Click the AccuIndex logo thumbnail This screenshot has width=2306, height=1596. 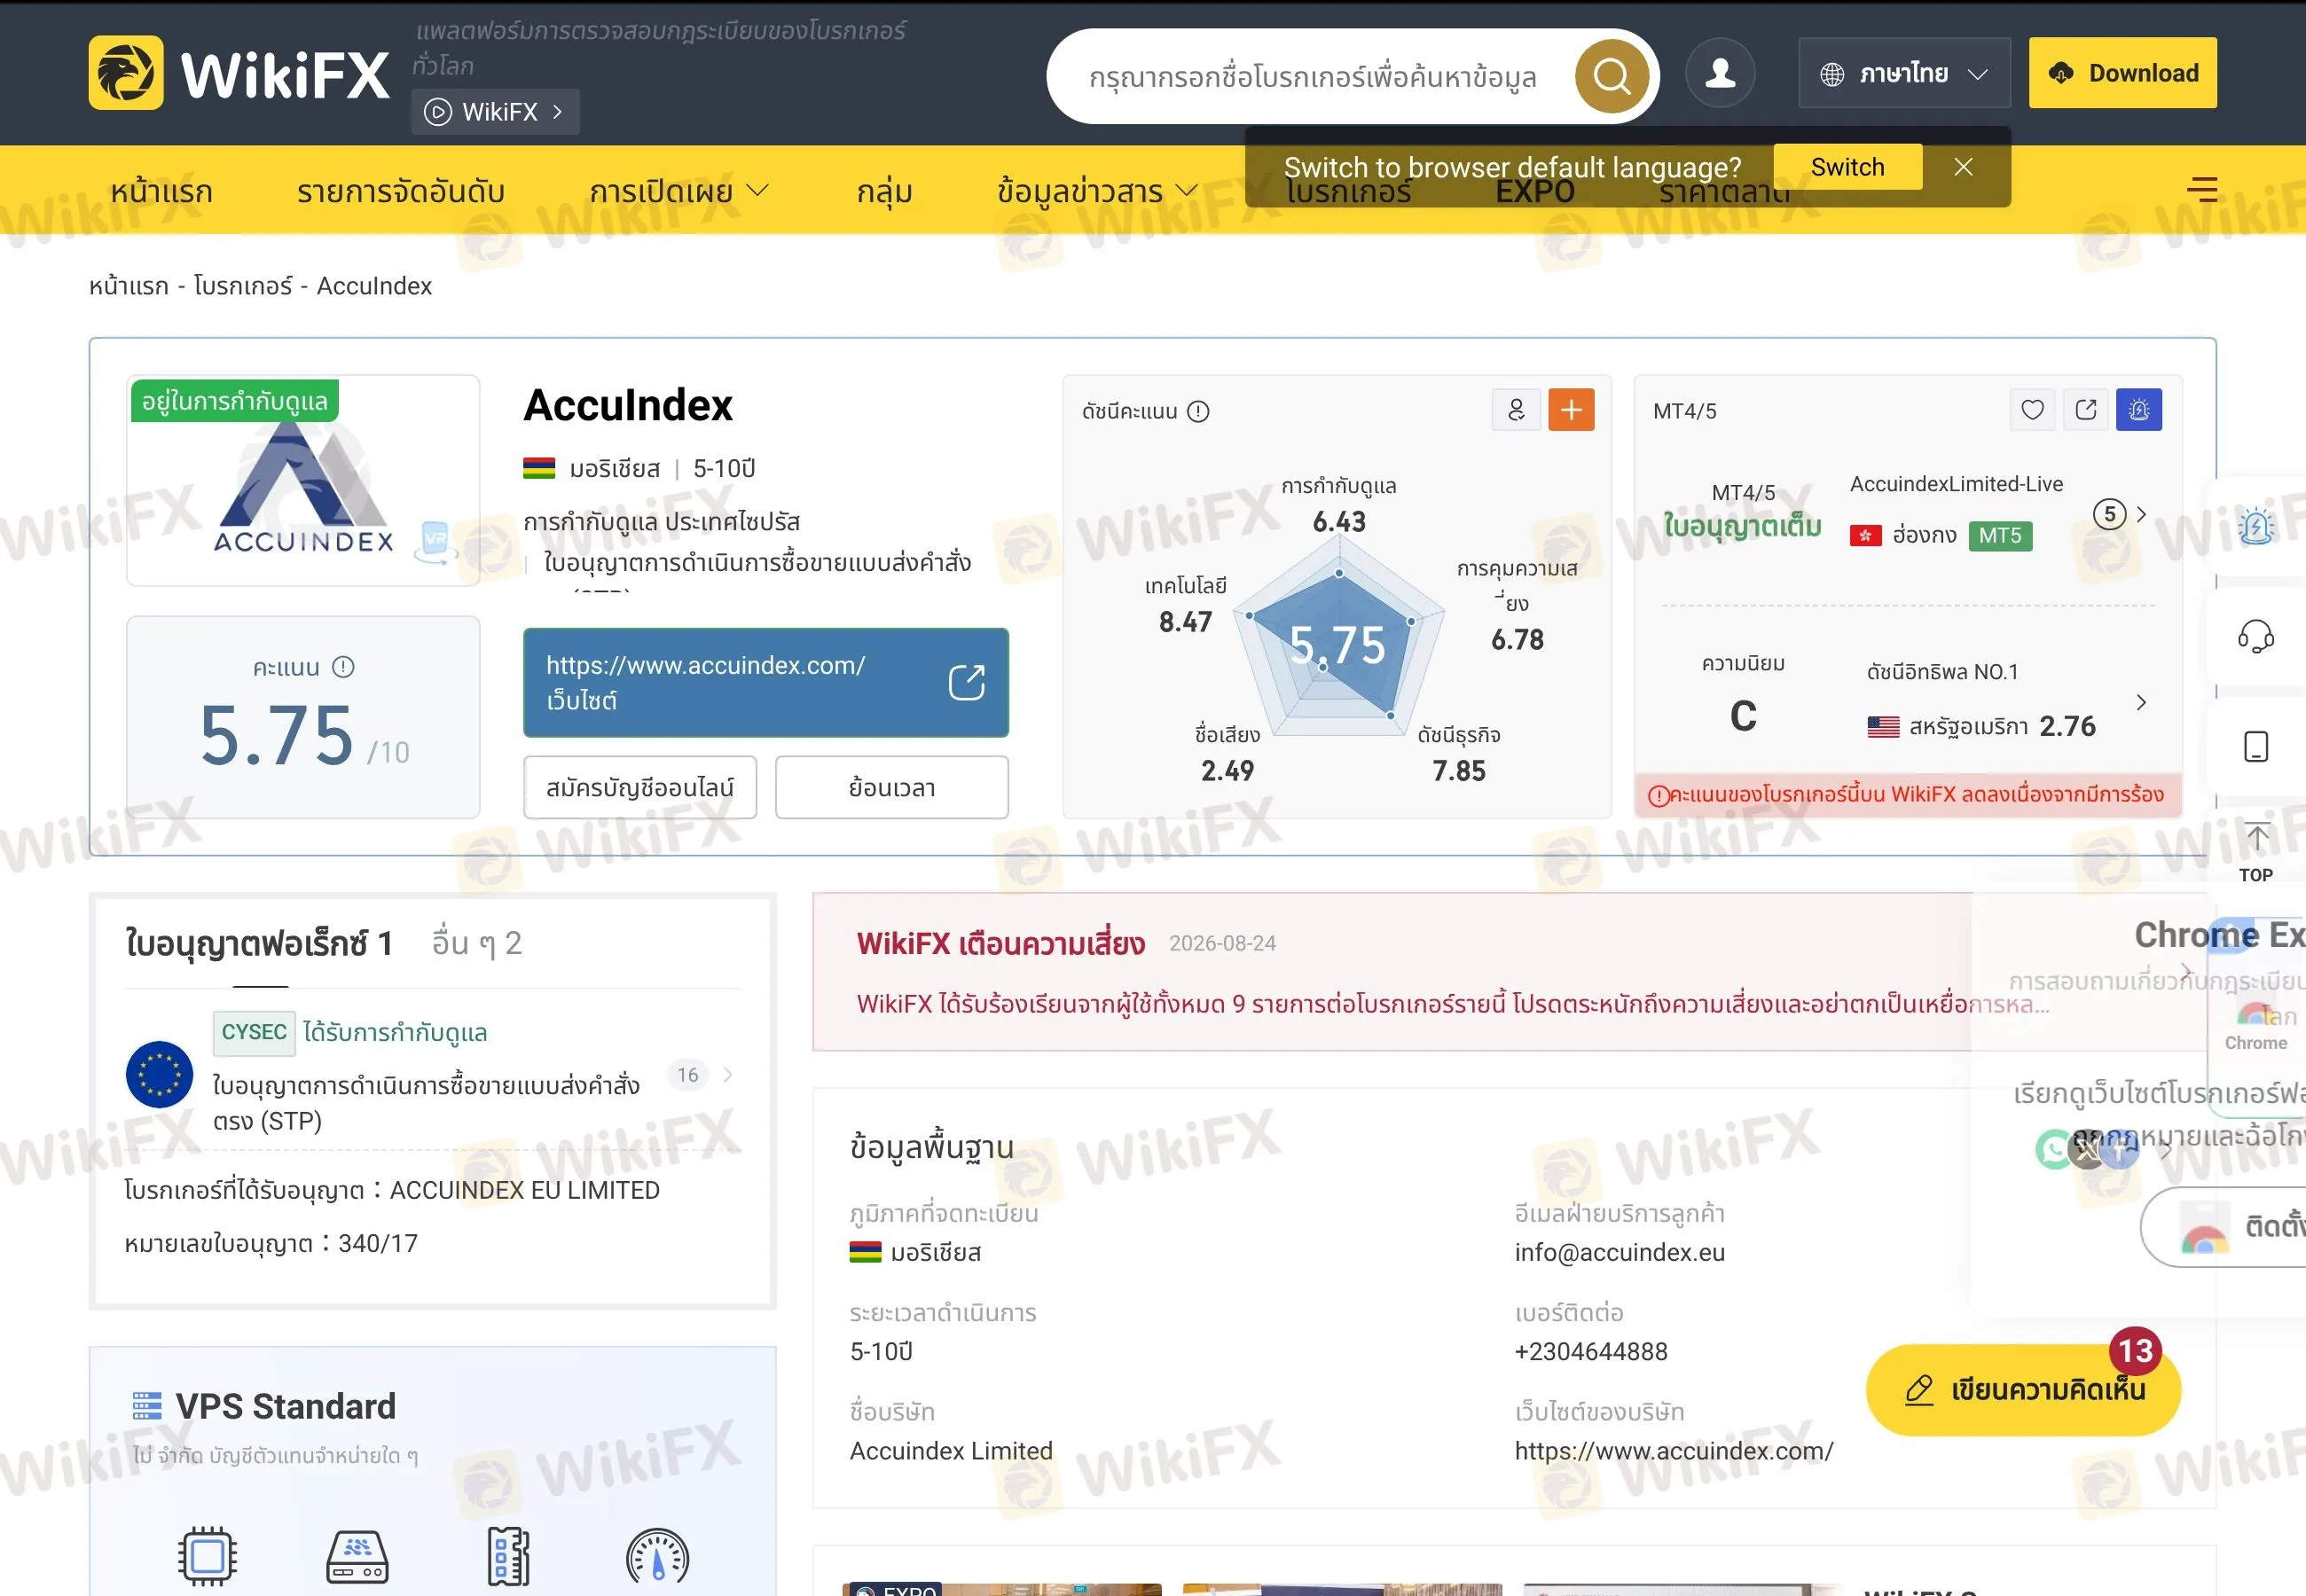click(303, 480)
